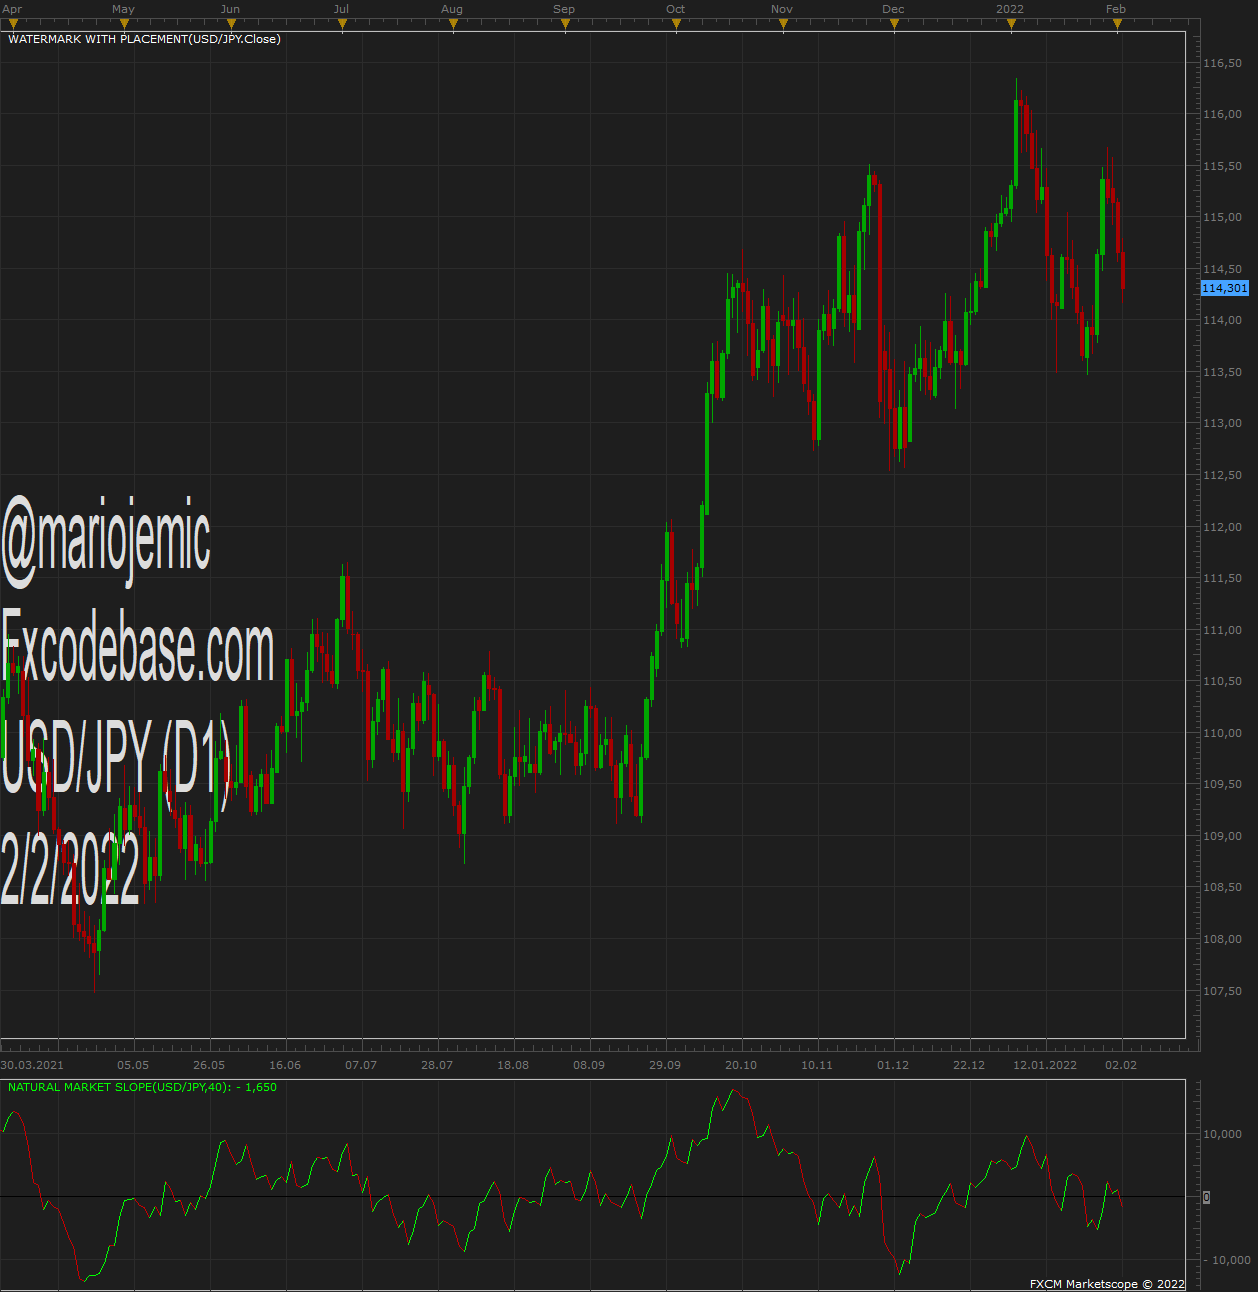This screenshot has width=1258, height=1292.
Task: Click the current price tag 114,301
Action: click(x=1225, y=288)
